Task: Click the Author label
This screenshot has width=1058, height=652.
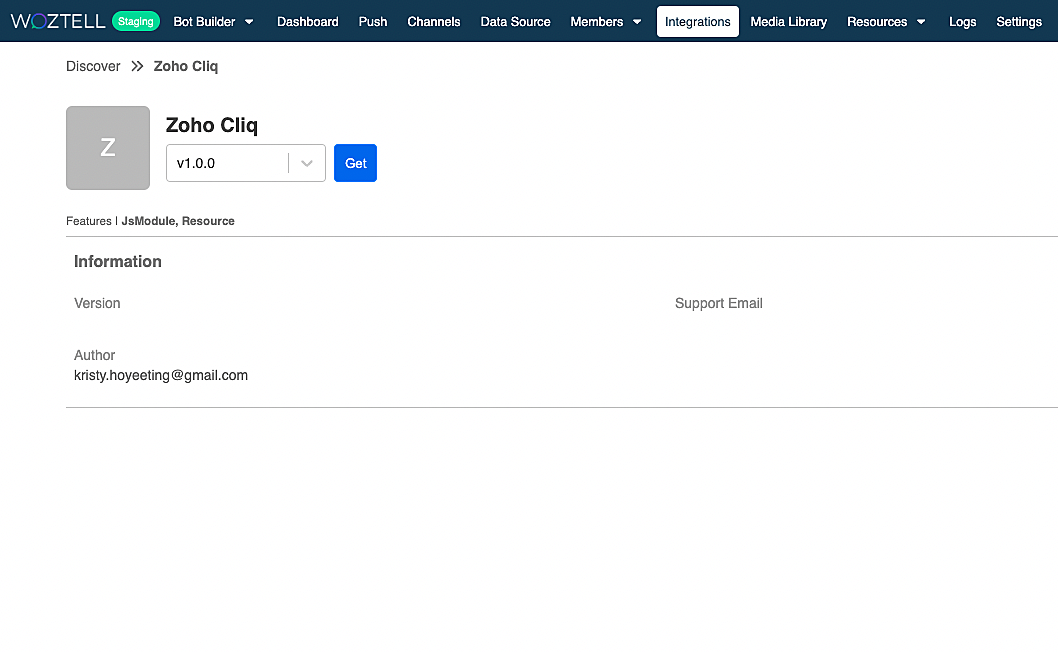Action: click(94, 355)
